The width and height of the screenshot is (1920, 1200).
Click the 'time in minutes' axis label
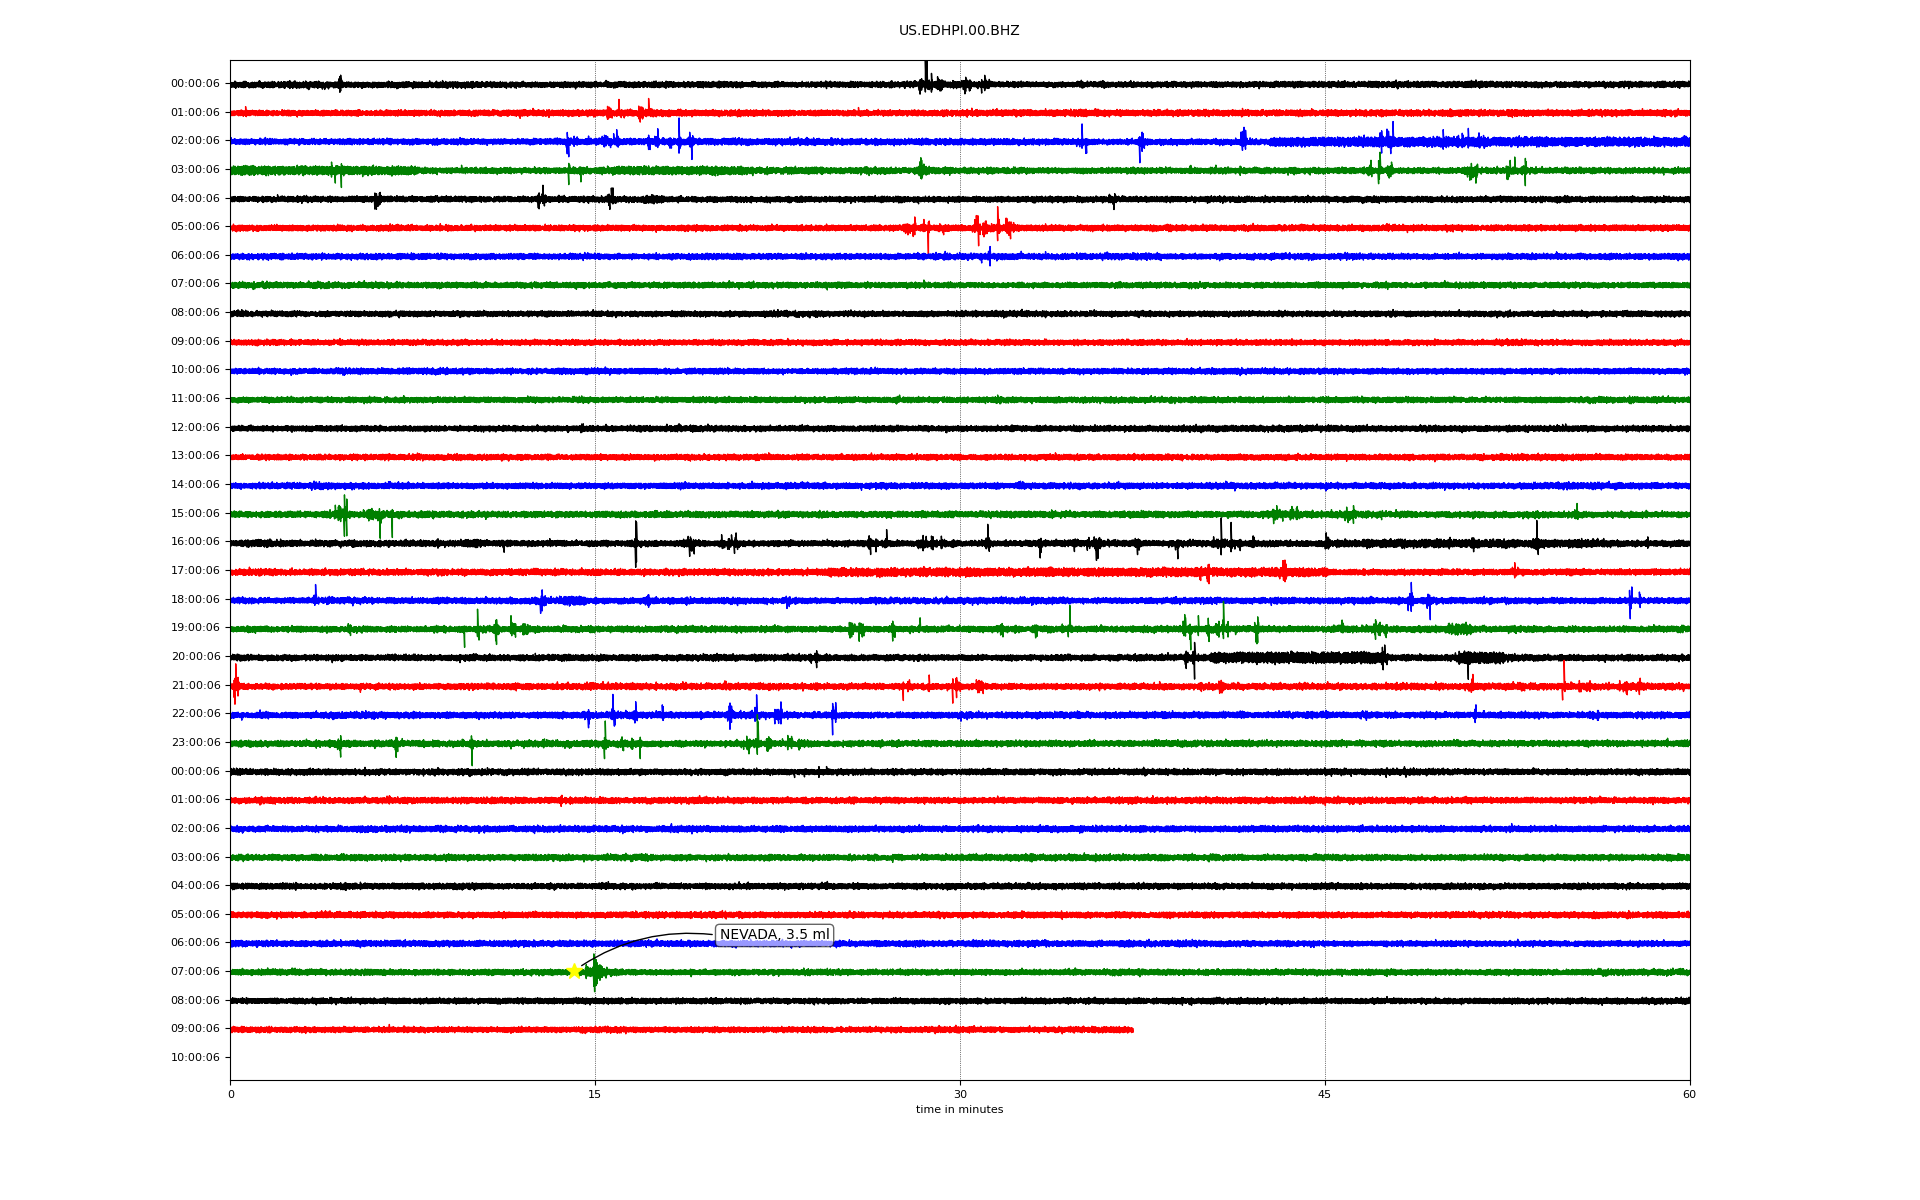click(x=959, y=1109)
